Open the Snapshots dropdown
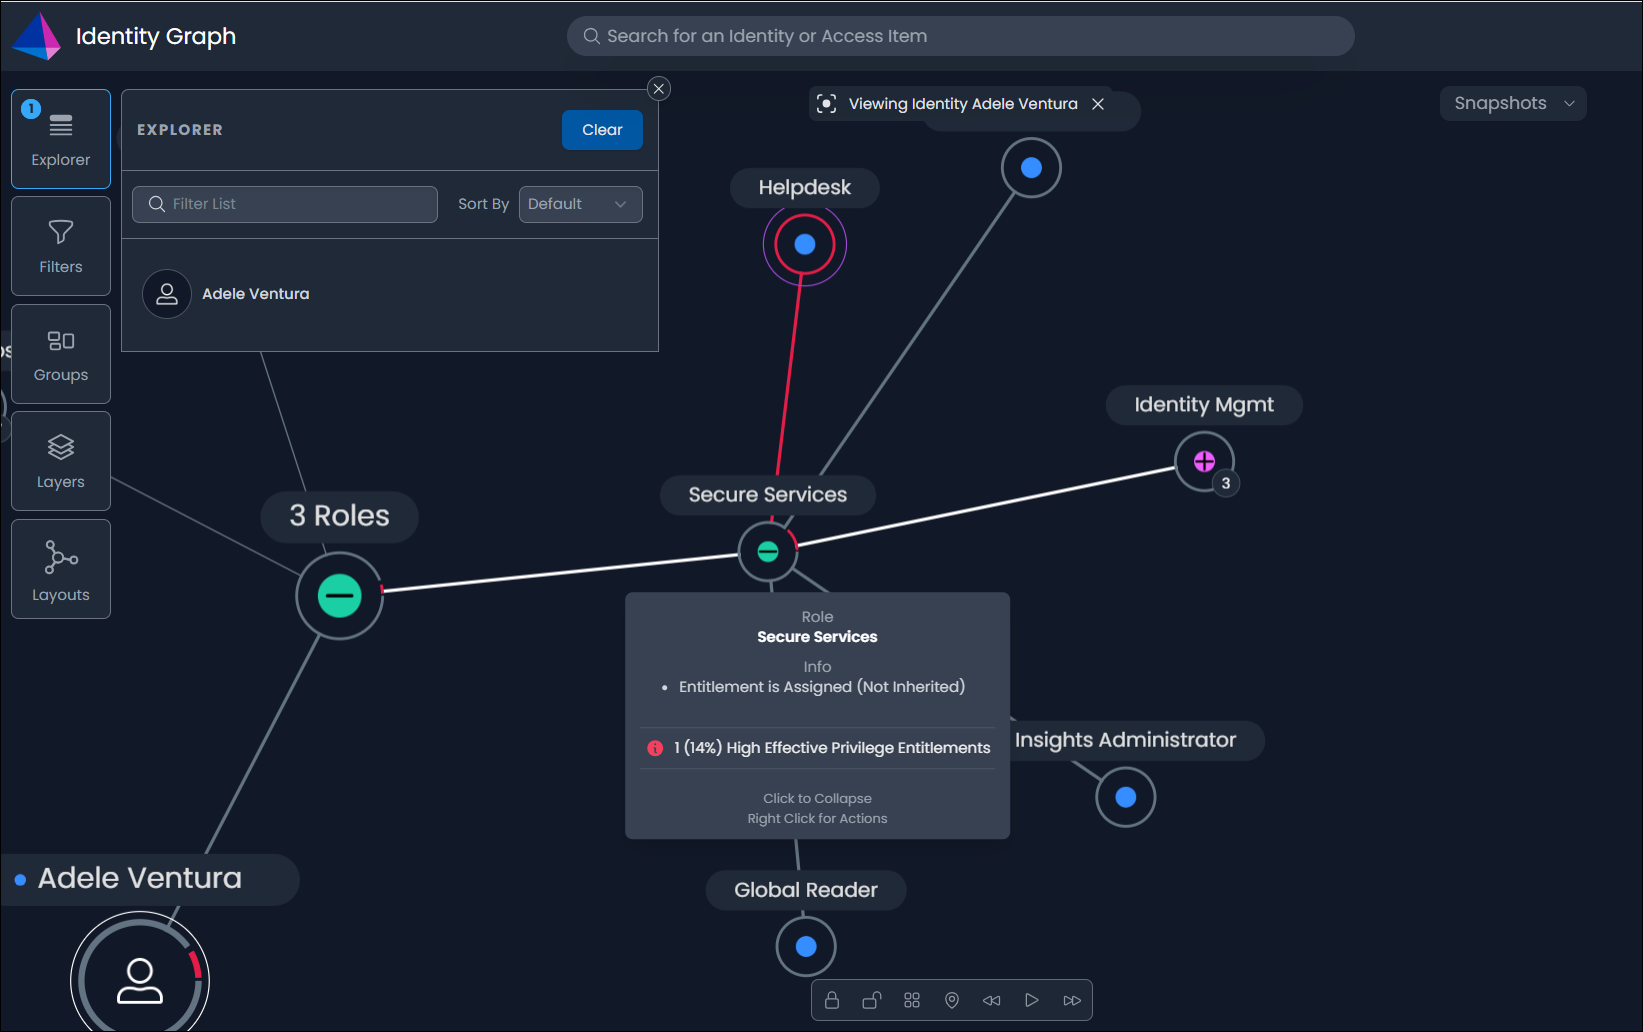The image size is (1643, 1032). pos(1512,103)
